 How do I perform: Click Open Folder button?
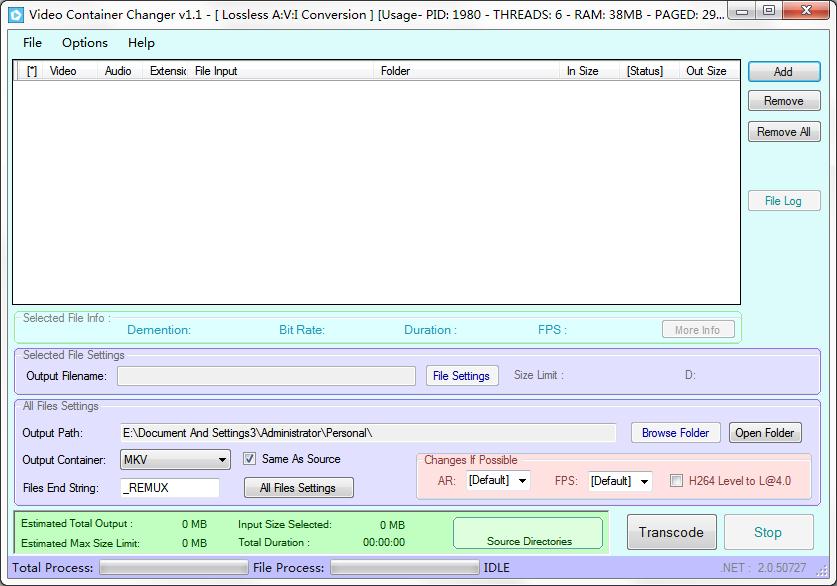click(764, 433)
